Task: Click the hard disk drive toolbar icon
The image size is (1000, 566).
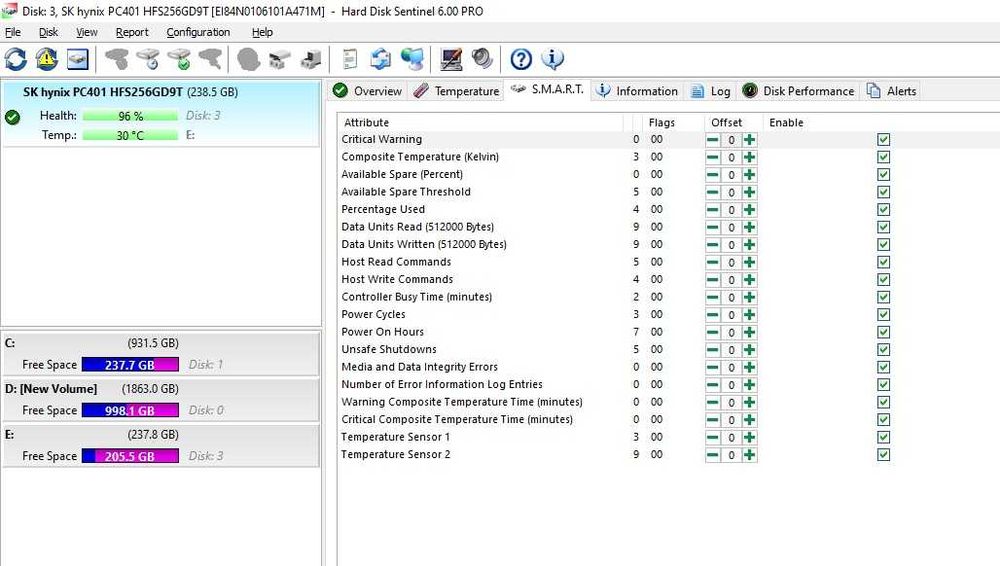Action: pyautogui.click(x=78, y=59)
